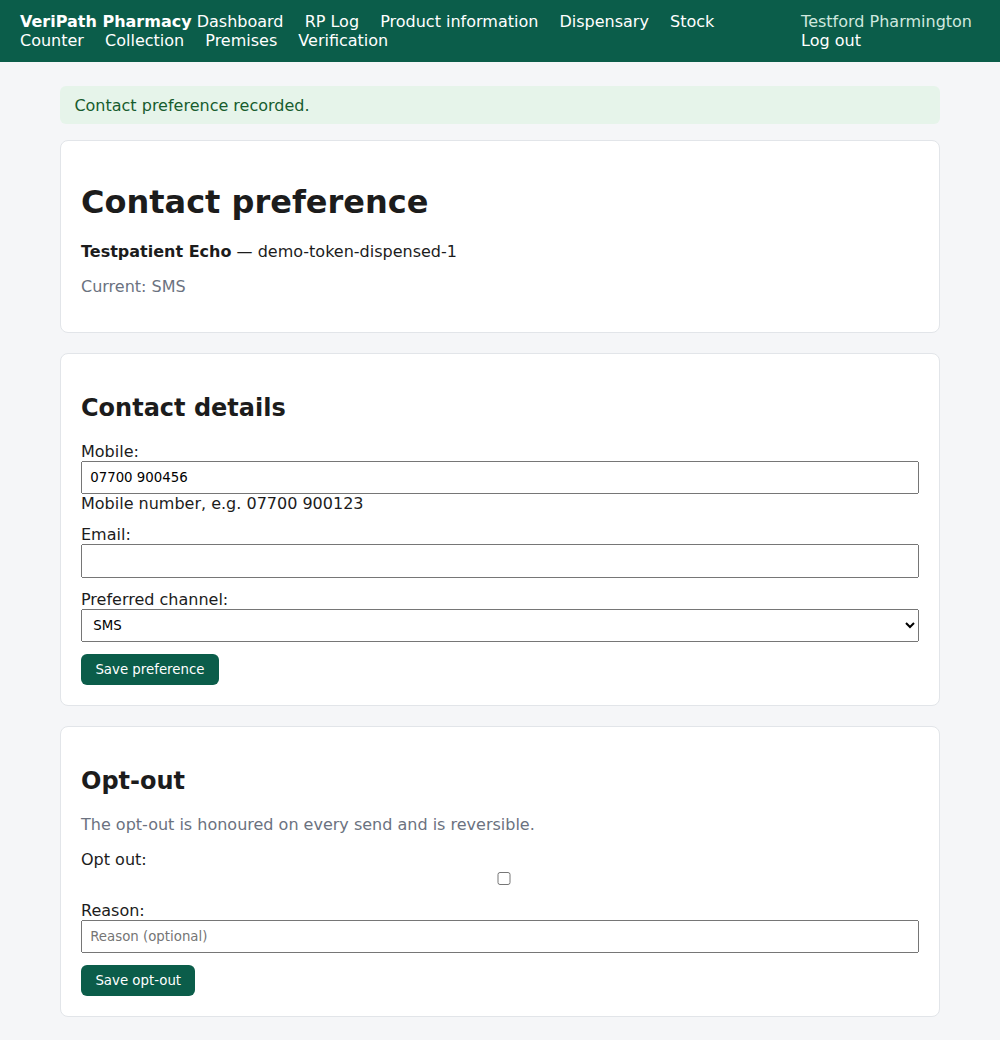Click the 'Reason:' field label
Screen dimensions: 1000x1040
(x=113, y=911)
